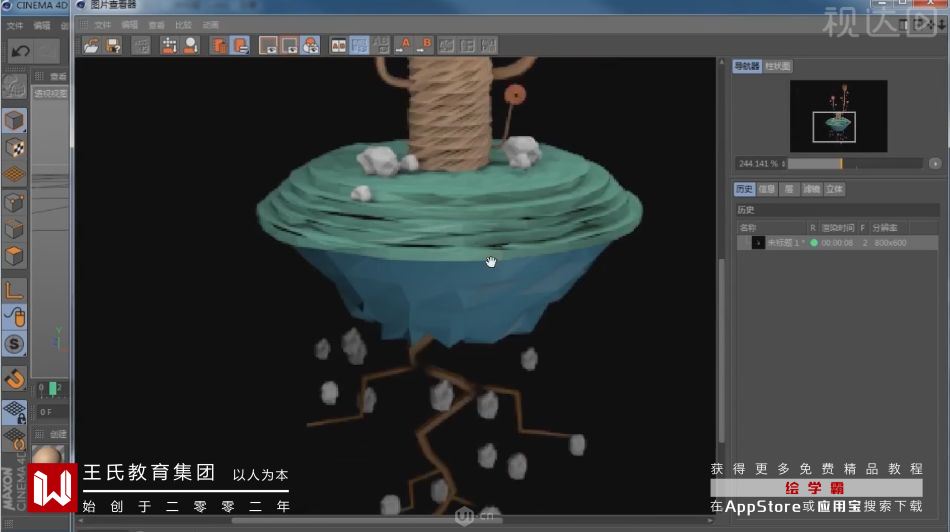Image resolution: width=950 pixels, height=532 pixels.
Task: Click the redo arrow in Cinema 4D
Action: 47,52
